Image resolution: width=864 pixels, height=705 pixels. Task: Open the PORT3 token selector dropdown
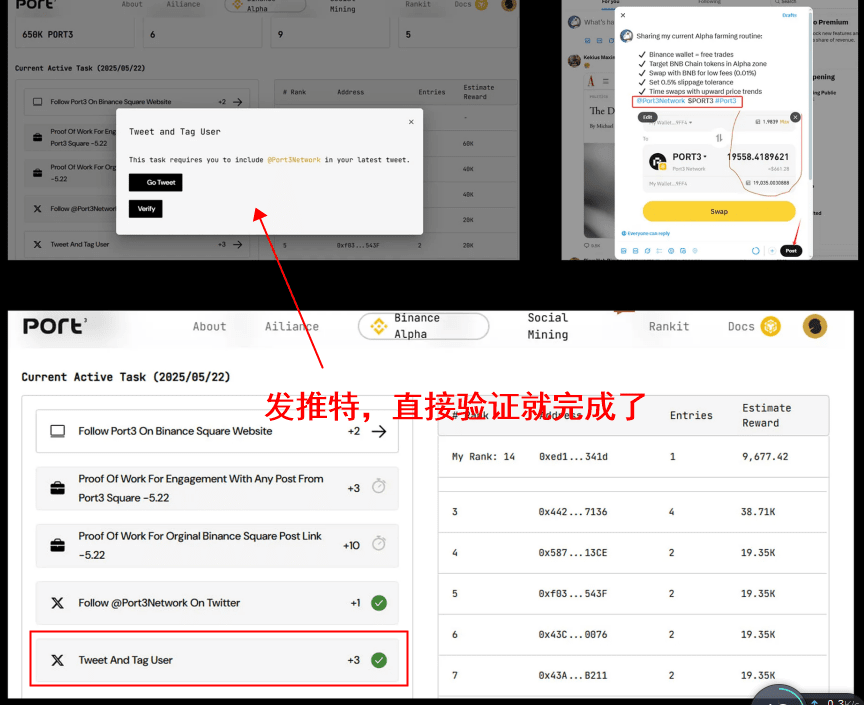pos(689,157)
